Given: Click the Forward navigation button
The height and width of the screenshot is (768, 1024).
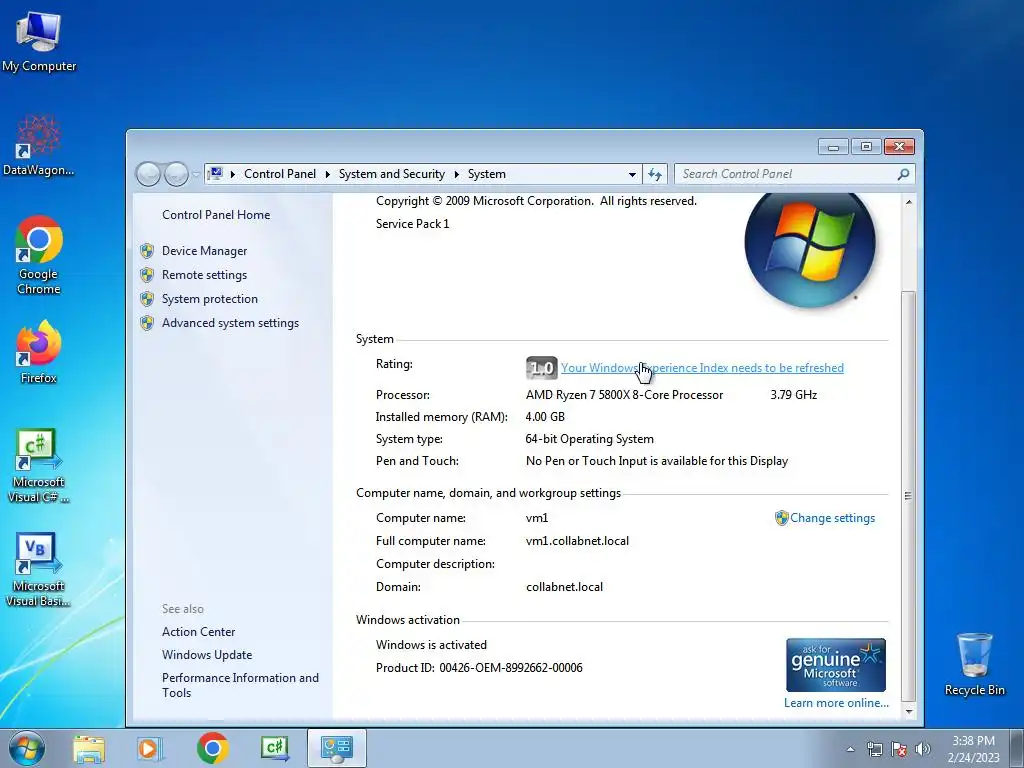Looking at the screenshot, I should coord(176,174).
